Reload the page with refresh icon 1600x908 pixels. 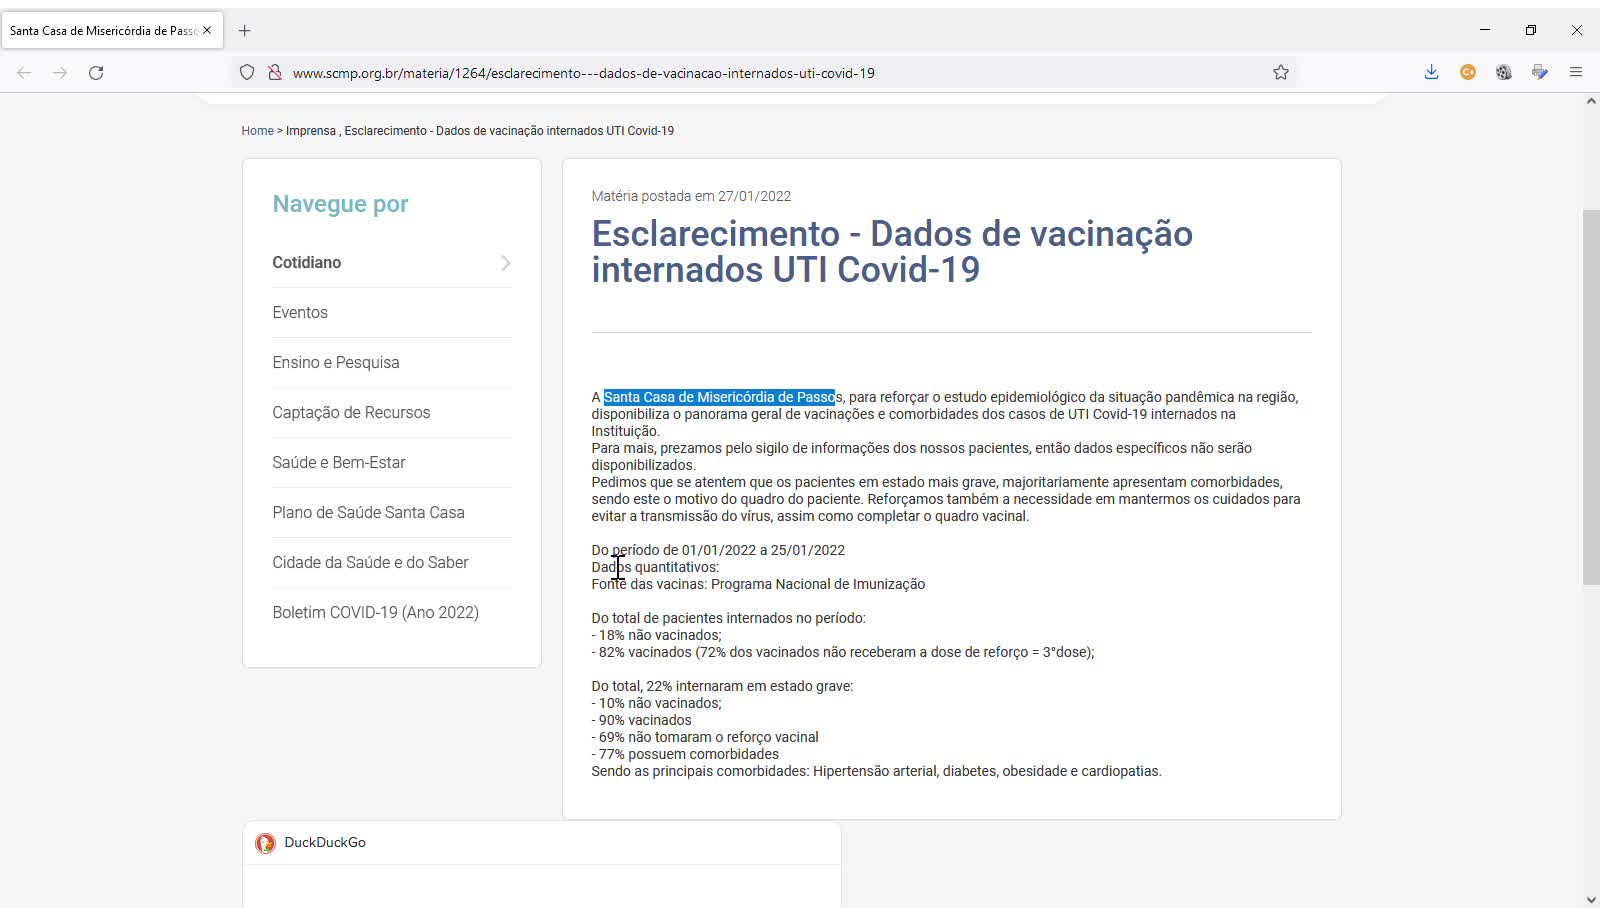(x=96, y=72)
